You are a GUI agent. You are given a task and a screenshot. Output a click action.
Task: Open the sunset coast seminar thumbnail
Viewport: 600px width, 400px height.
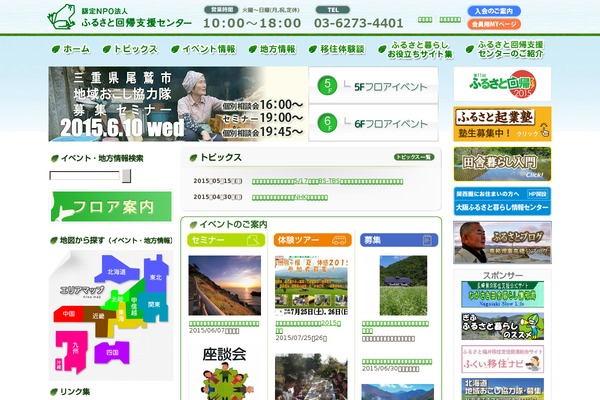(x=225, y=286)
